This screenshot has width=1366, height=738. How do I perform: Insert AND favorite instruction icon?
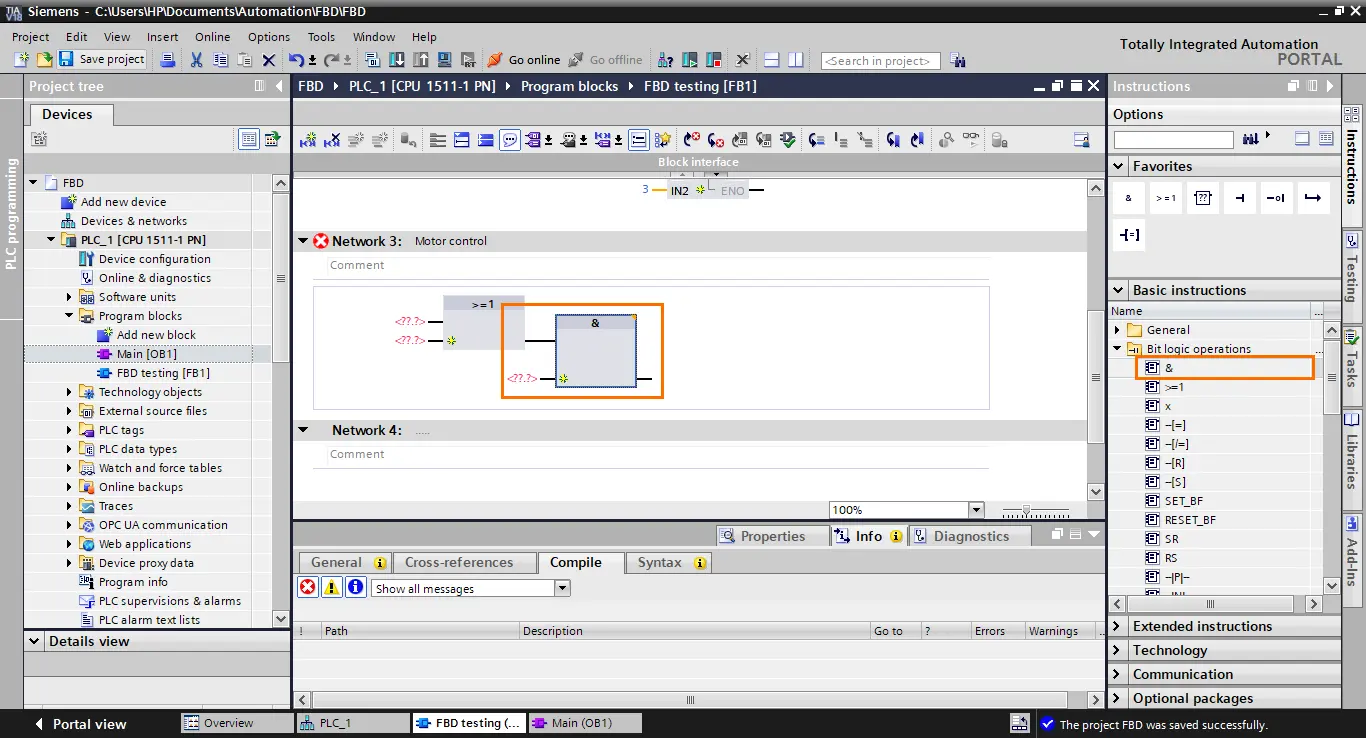pyautogui.click(x=1128, y=198)
